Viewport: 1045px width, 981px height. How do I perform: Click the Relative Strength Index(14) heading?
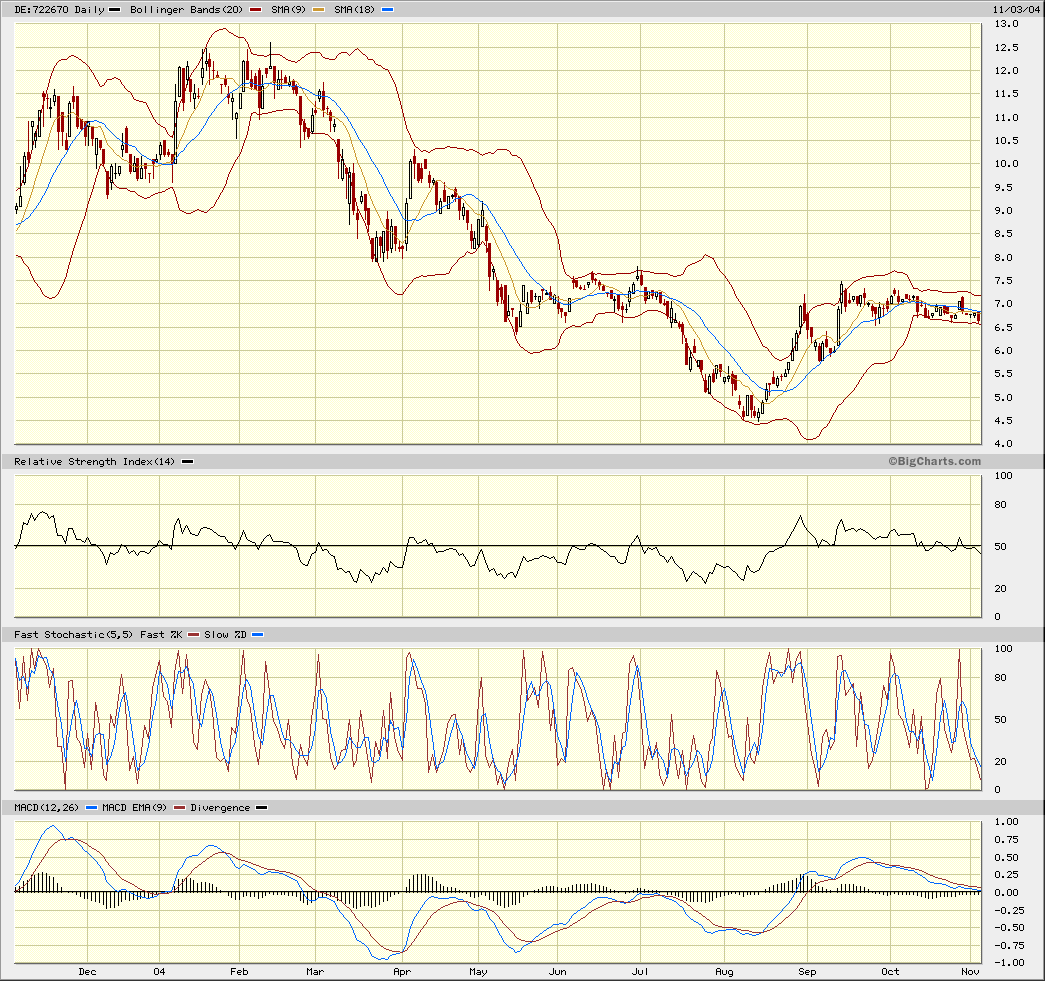(x=94, y=461)
